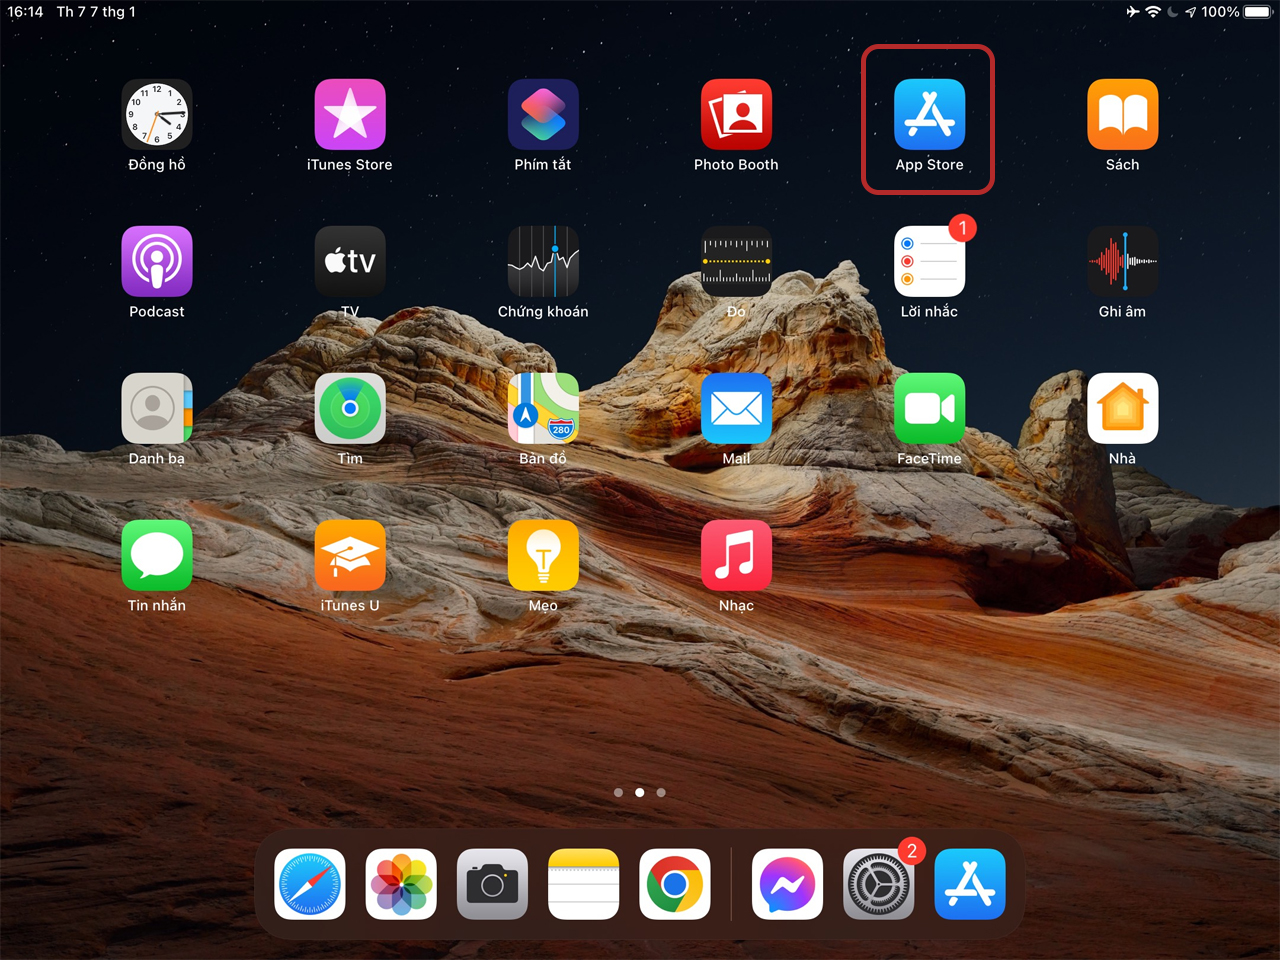Tap the 16:14 time in status bar
This screenshot has width=1280, height=960.
25,12
